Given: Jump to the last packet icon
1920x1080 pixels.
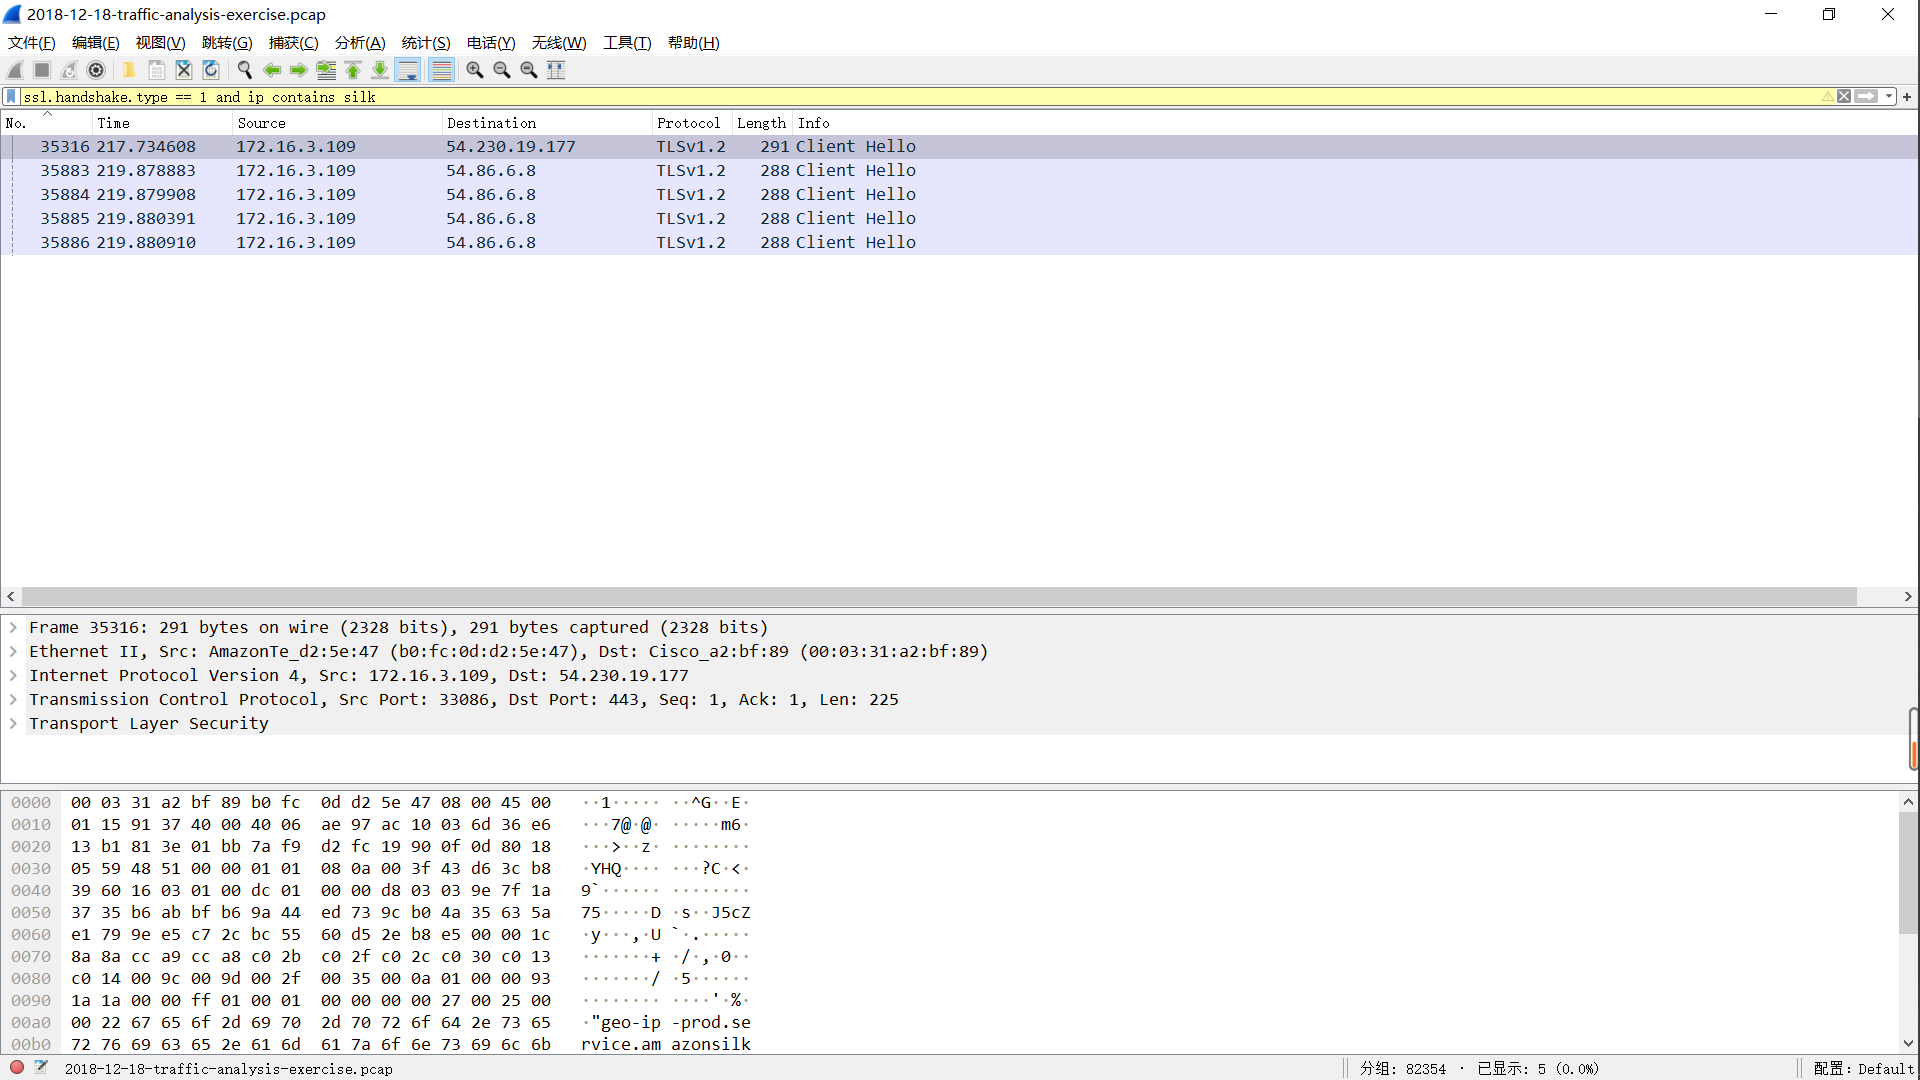Looking at the screenshot, I should (x=380, y=70).
